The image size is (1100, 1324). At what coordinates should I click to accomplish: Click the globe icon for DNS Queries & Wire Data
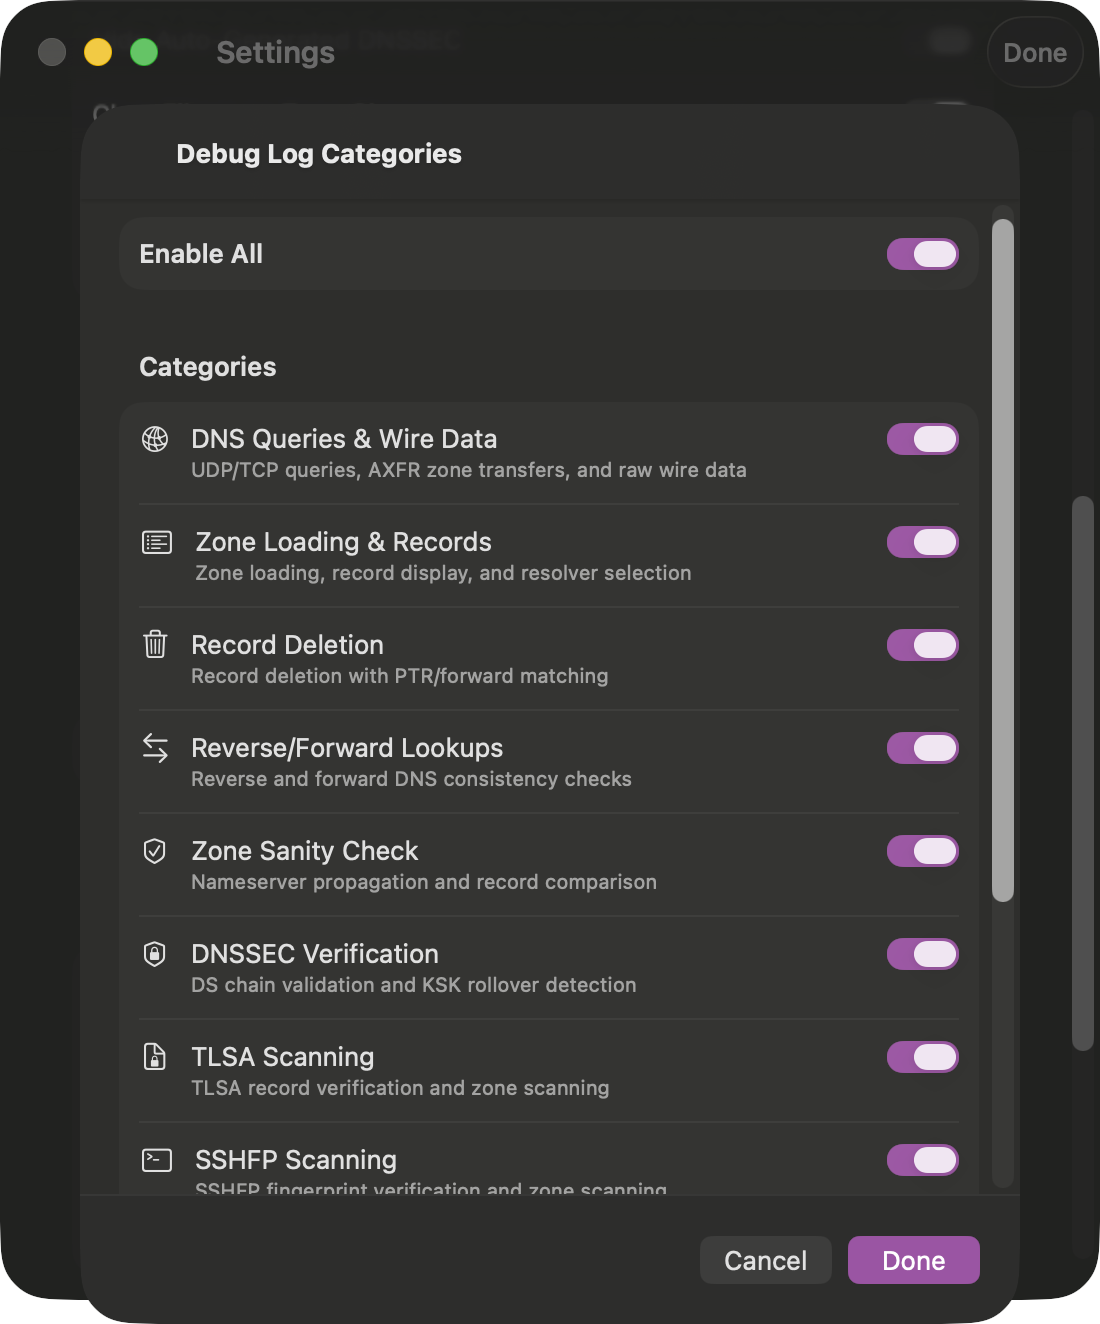tap(155, 438)
